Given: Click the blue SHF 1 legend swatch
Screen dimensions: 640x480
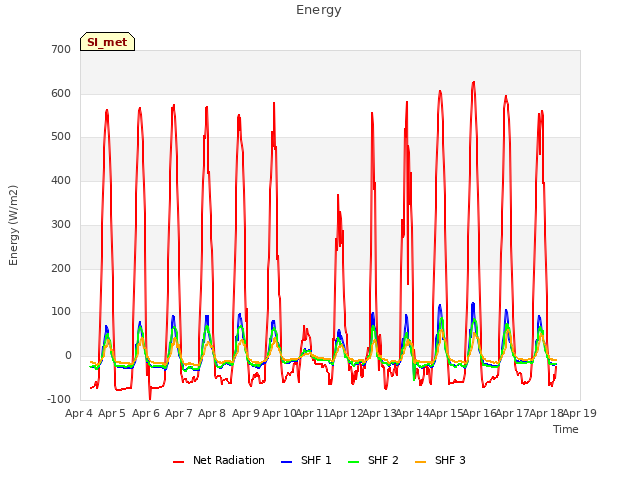Looking at the screenshot, I should tap(287, 462).
